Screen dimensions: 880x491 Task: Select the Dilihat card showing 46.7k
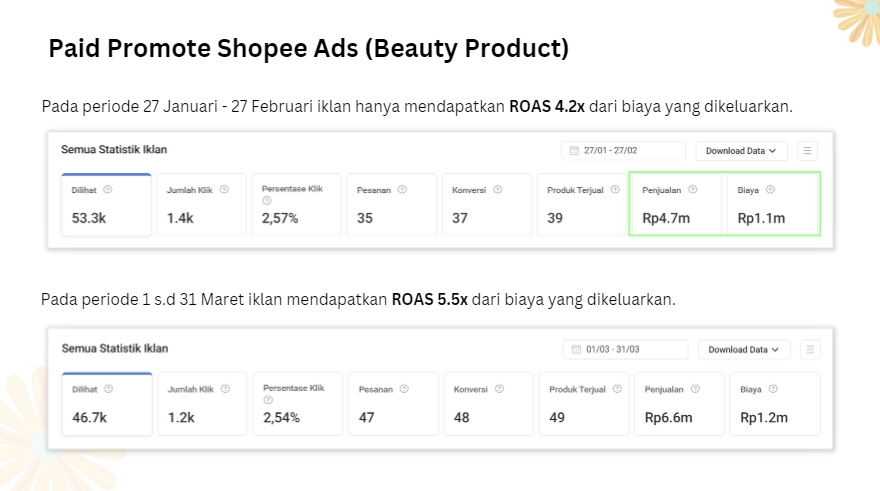coord(105,404)
